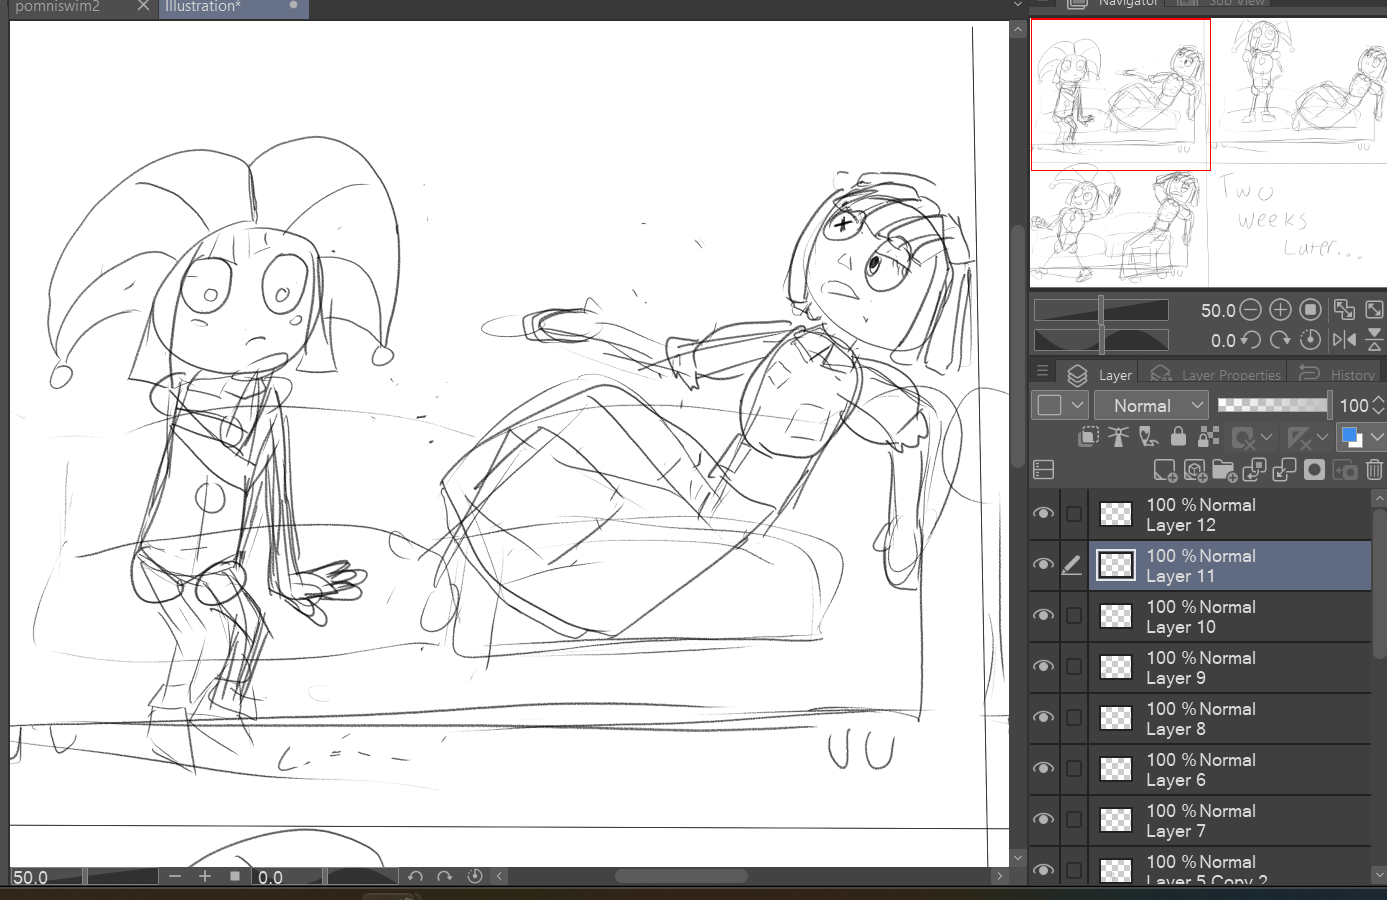Reset rotation from the bottom bar
The image size is (1387, 900).
click(x=475, y=876)
